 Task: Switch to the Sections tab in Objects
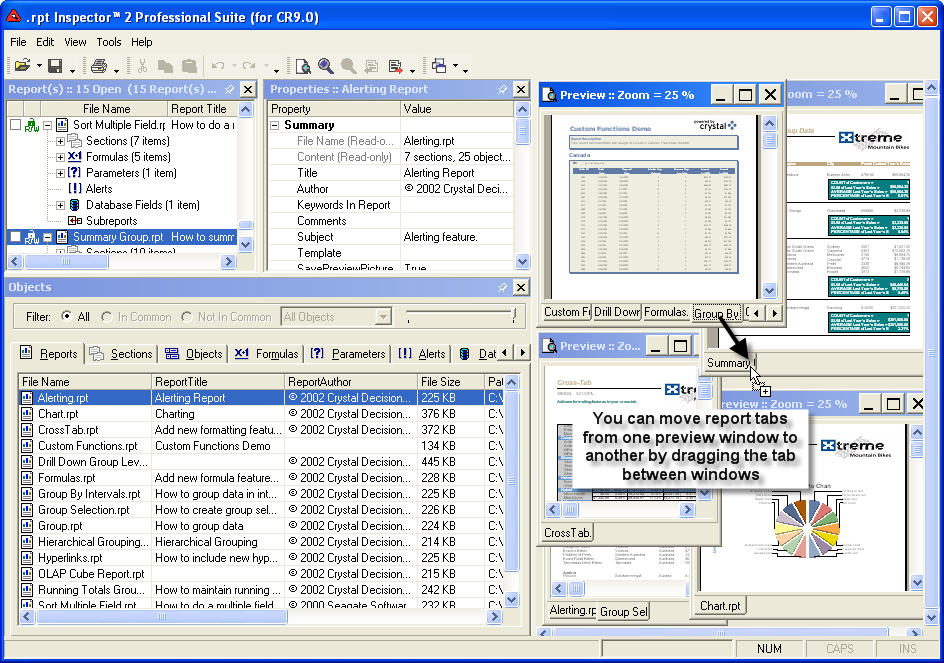tap(121, 353)
